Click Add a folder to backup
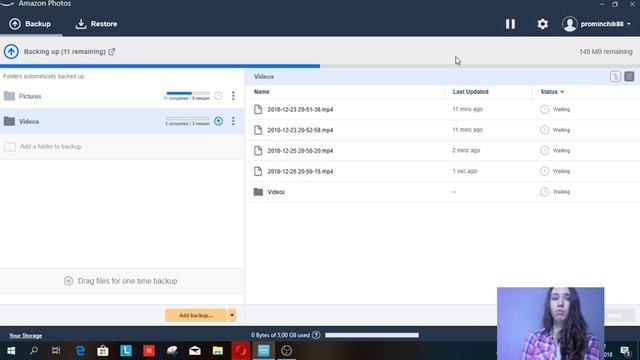 [x=122, y=147]
